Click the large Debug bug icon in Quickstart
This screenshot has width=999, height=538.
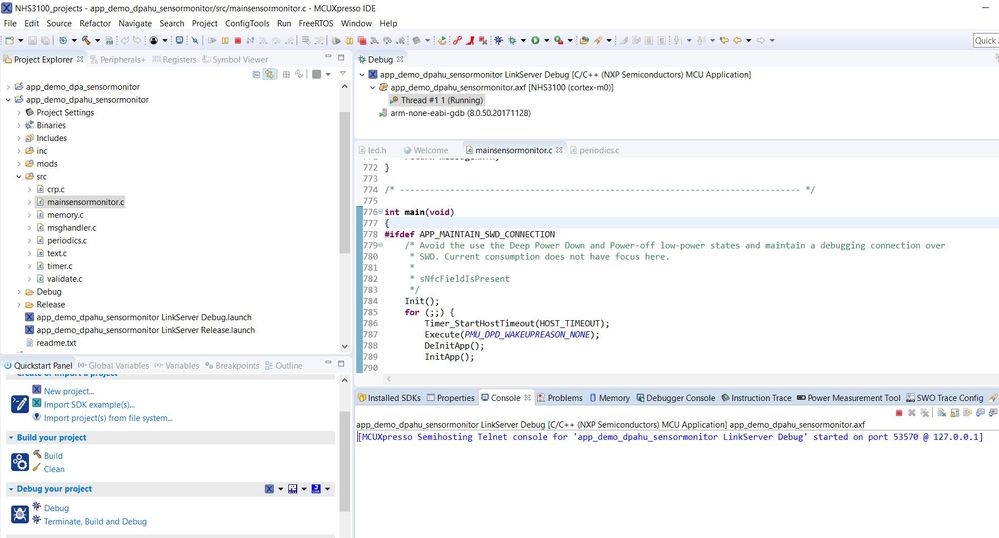coord(20,513)
